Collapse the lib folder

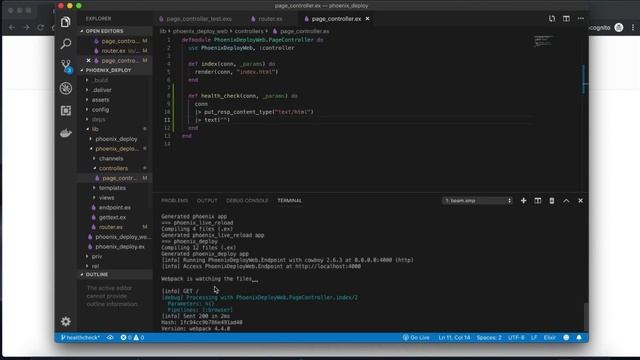(x=95, y=129)
